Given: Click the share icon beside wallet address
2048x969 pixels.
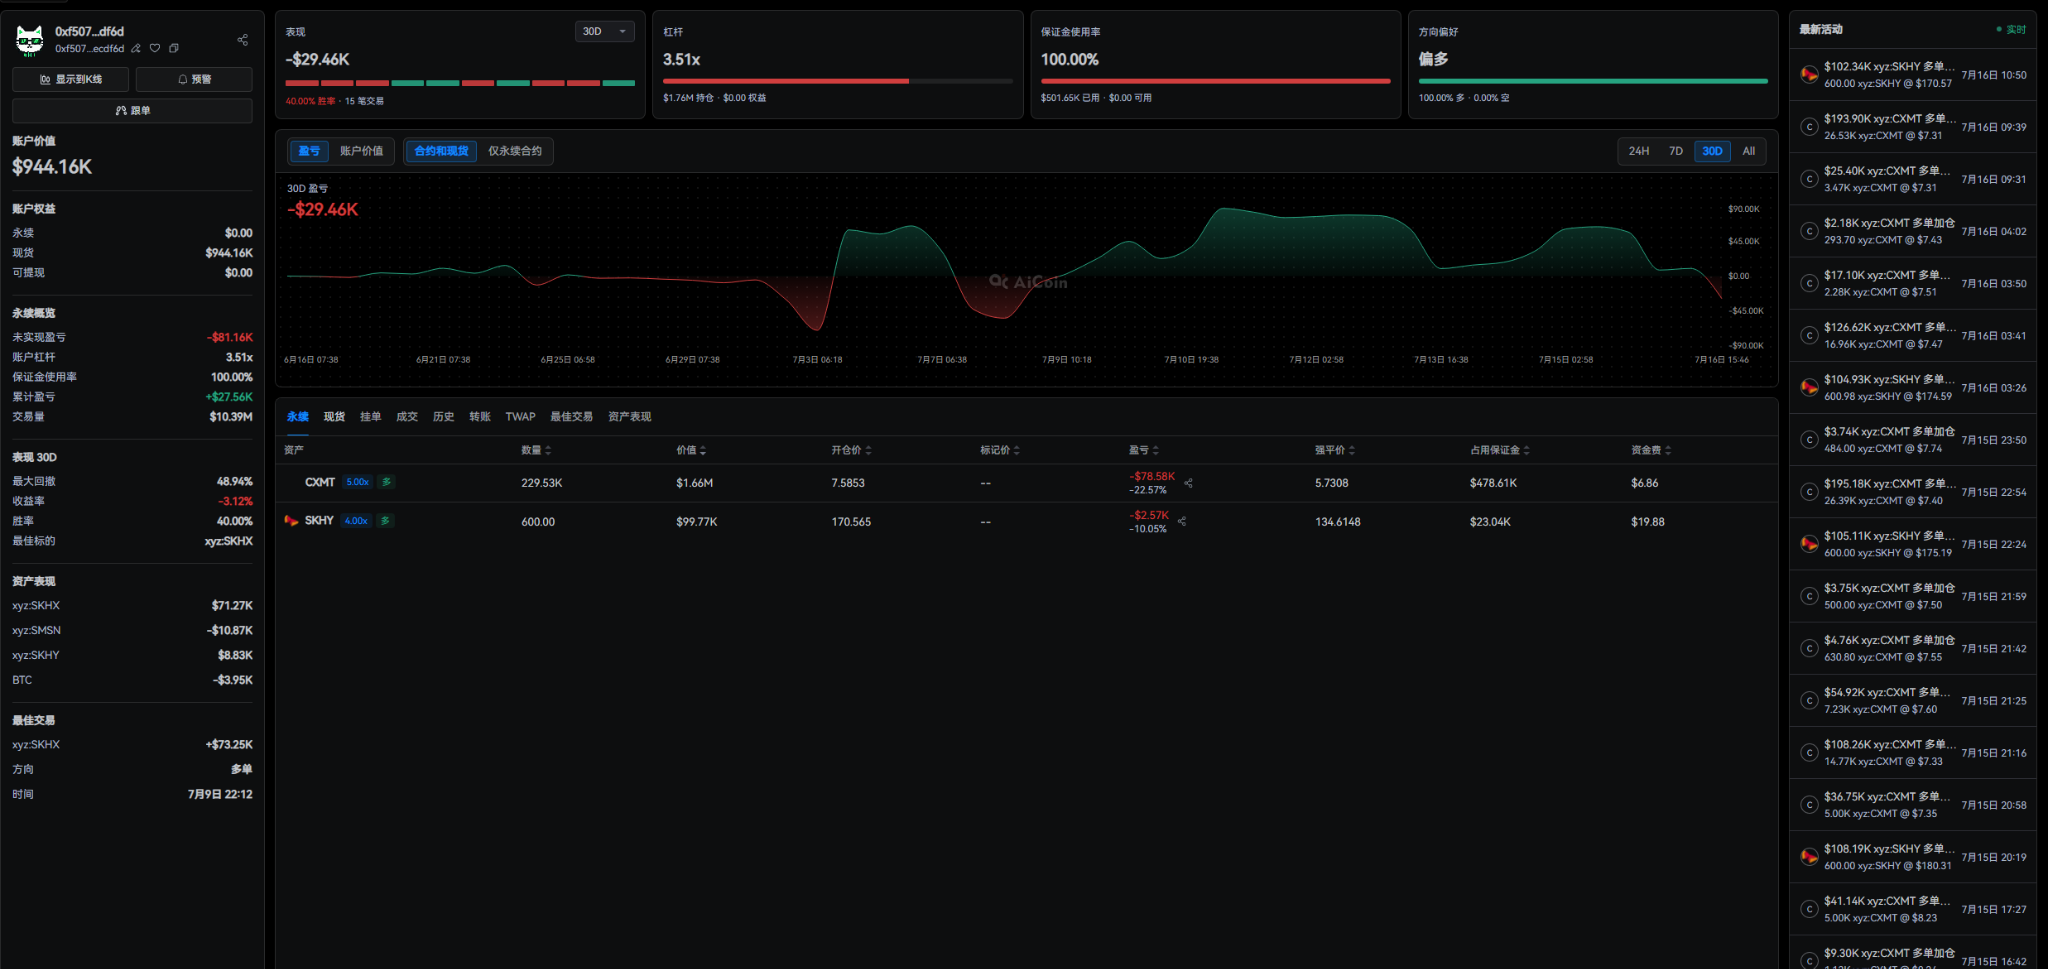Looking at the screenshot, I should [x=242, y=40].
